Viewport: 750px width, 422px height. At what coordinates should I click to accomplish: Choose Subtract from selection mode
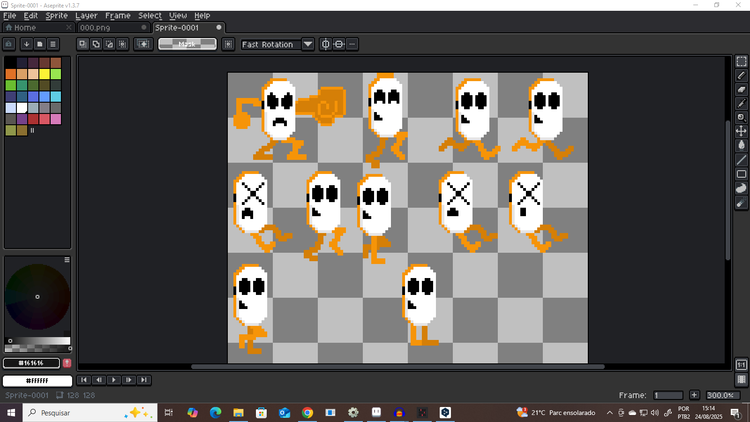pos(110,44)
